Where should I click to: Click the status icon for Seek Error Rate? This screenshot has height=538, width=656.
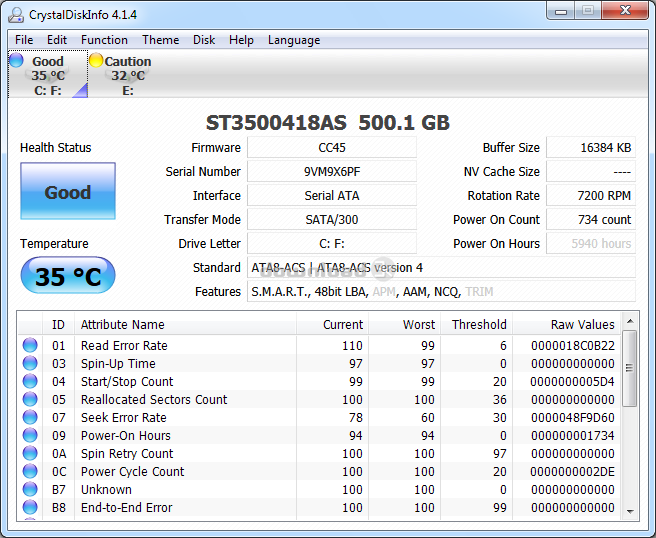(30, 417)
